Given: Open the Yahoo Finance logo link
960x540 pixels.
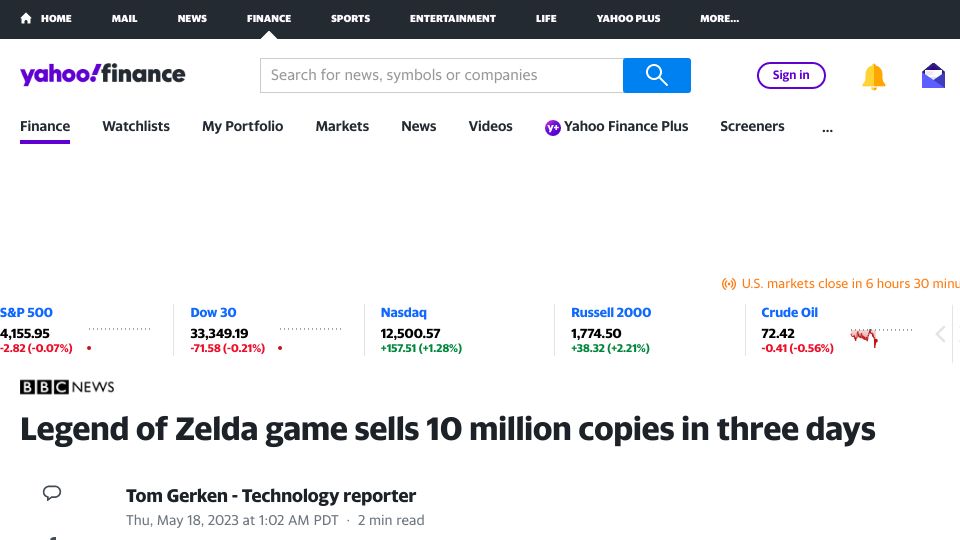Looking at the screenshot, I should pos(103,74).
